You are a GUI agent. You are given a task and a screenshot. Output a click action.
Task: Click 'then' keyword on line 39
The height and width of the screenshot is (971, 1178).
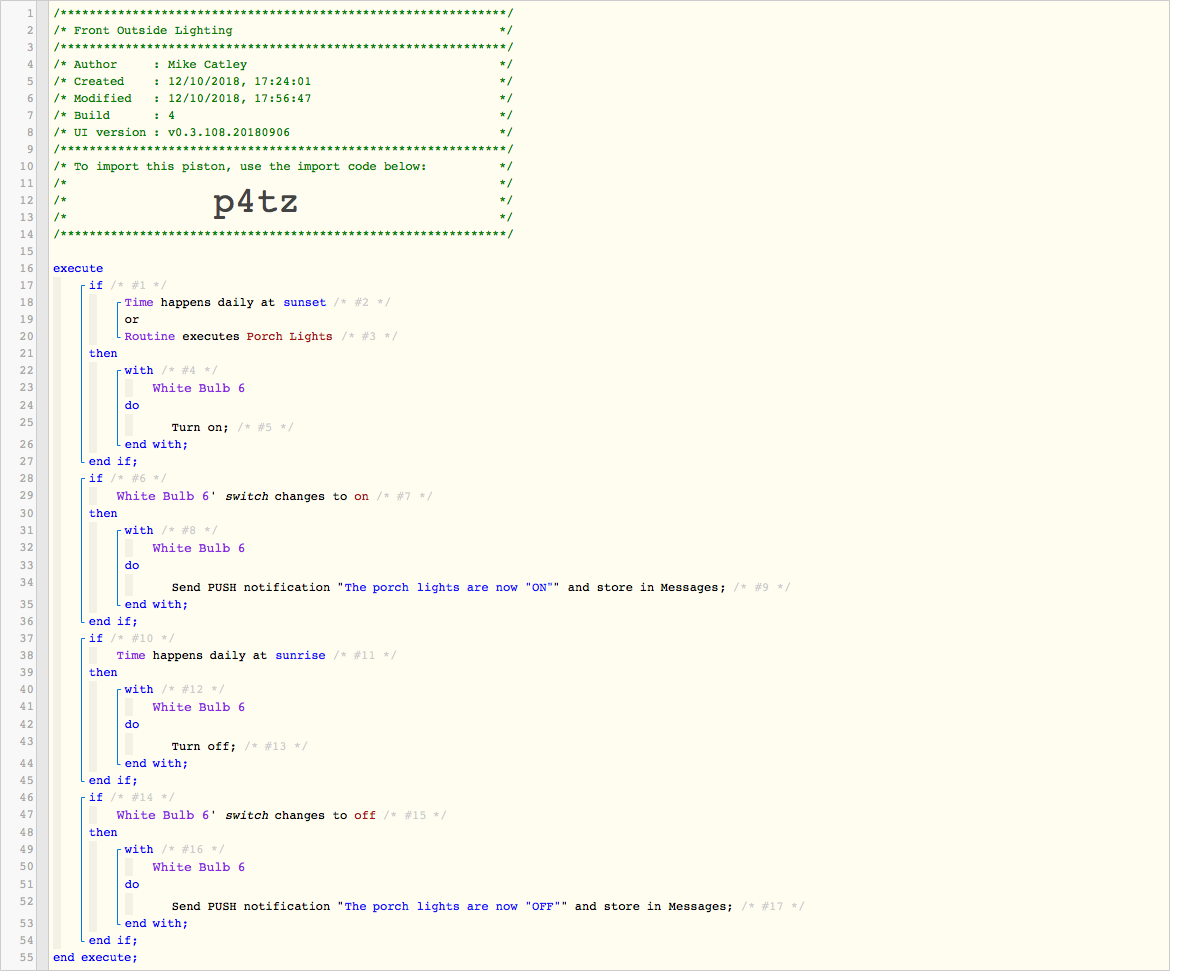(103, 673)
